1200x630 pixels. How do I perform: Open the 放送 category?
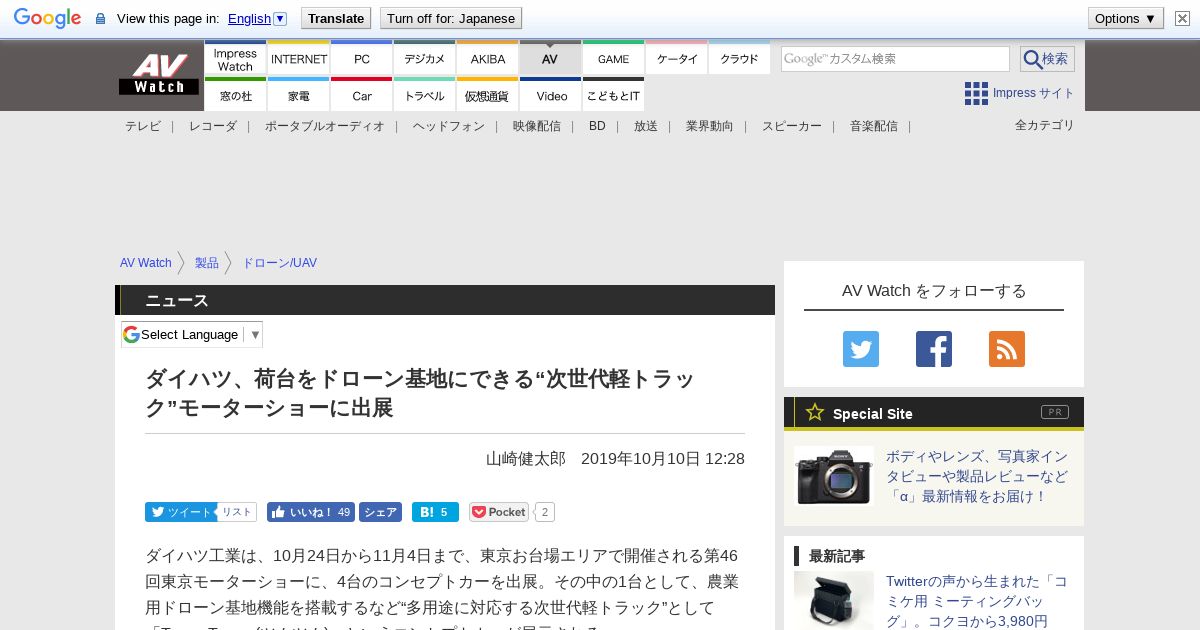pyautogui.click(x=646, y=126)
